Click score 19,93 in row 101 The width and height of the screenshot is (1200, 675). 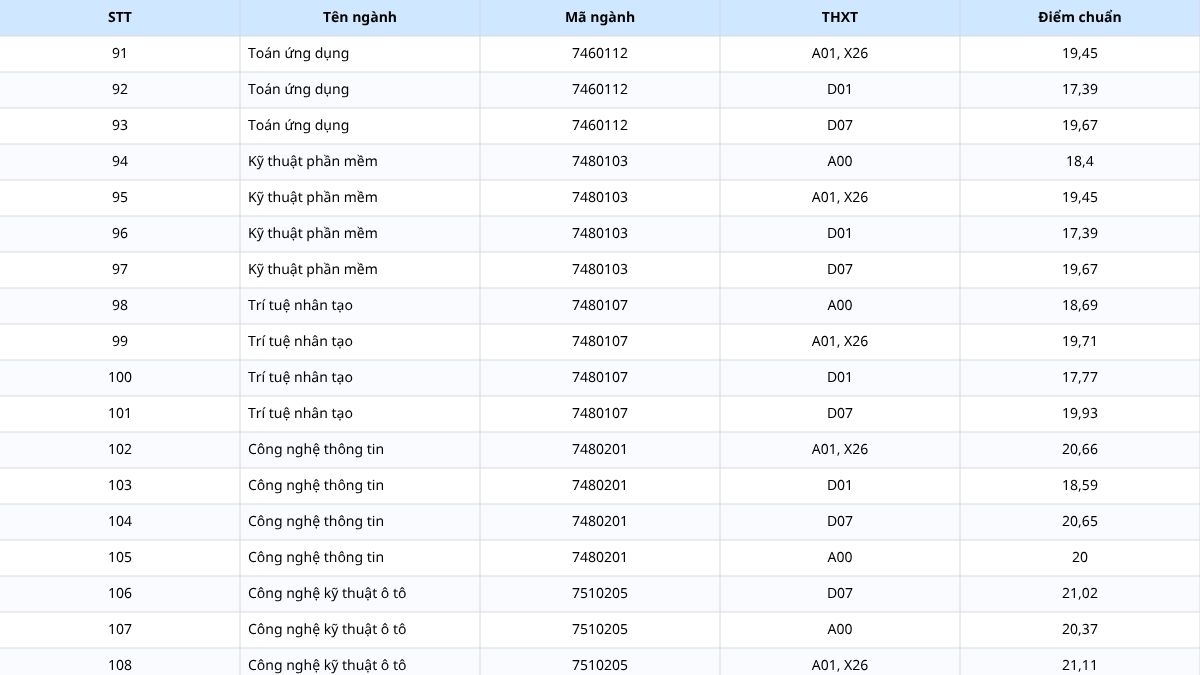click(1080, 413)
